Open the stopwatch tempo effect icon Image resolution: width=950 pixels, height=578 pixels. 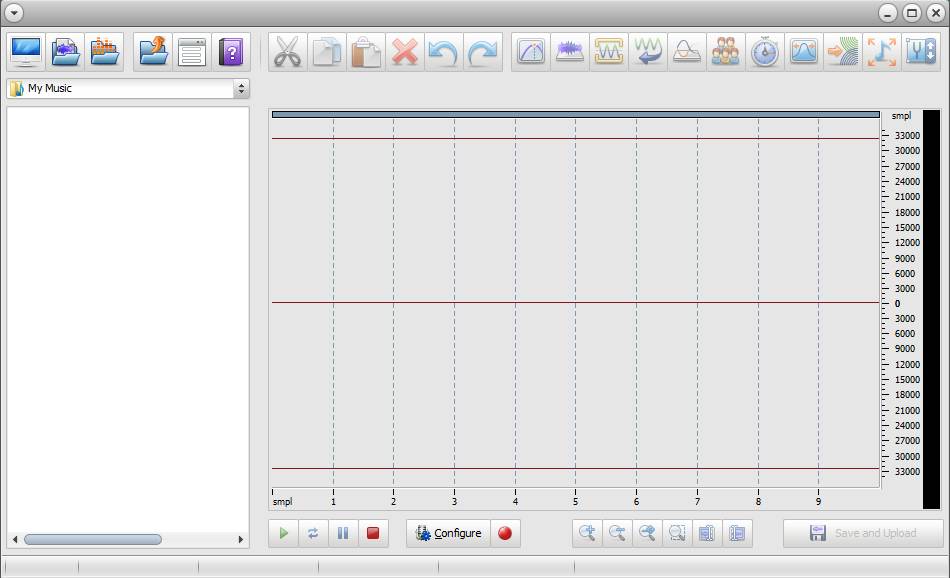[765, 51]
